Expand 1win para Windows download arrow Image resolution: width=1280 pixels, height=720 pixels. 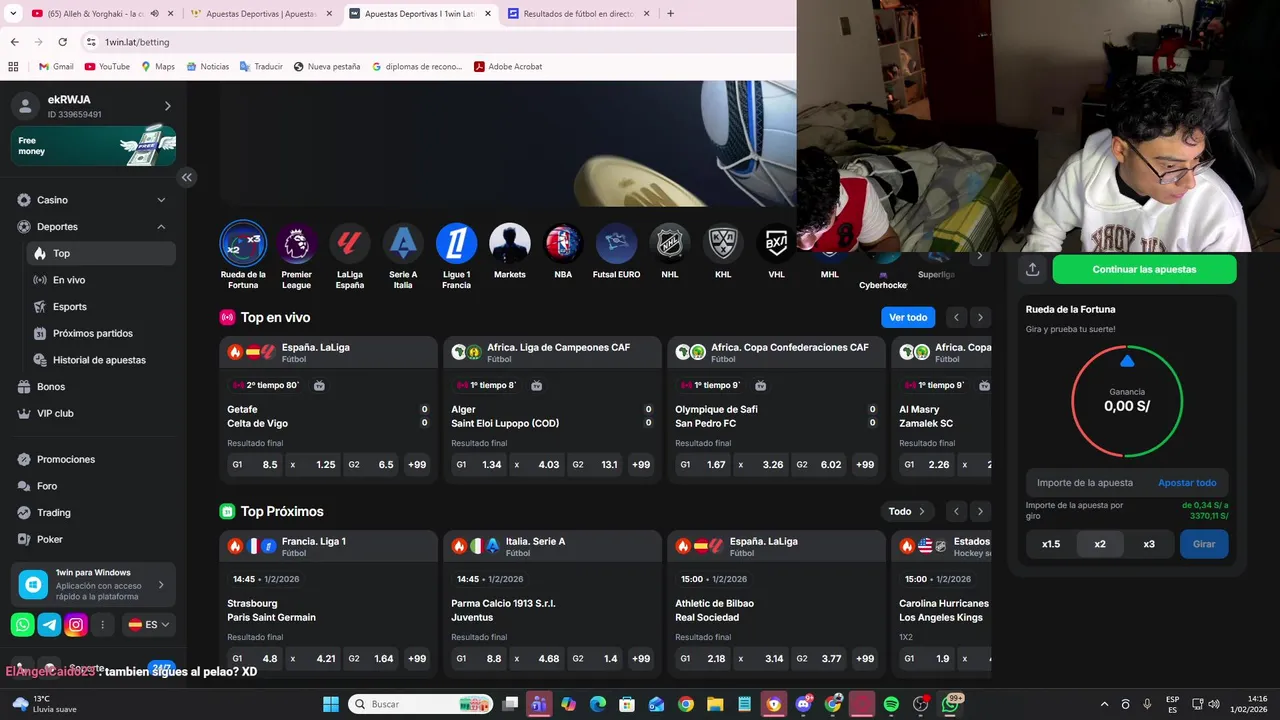click(161, 585)
